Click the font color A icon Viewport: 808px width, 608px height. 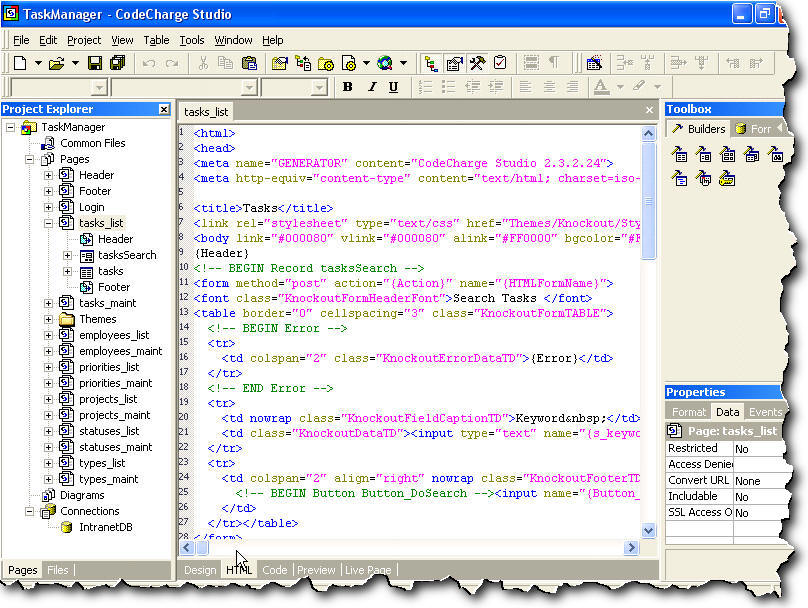click(x=601, y=87)
